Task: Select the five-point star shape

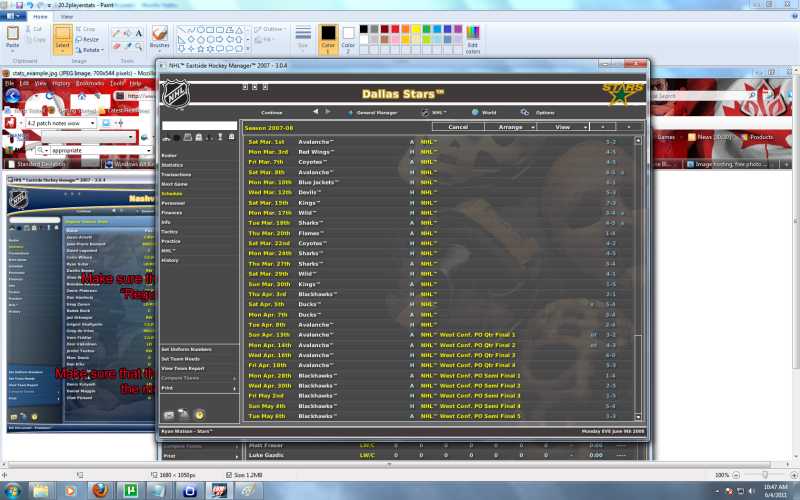Action: pyautogui.click(x=201, y=48)
